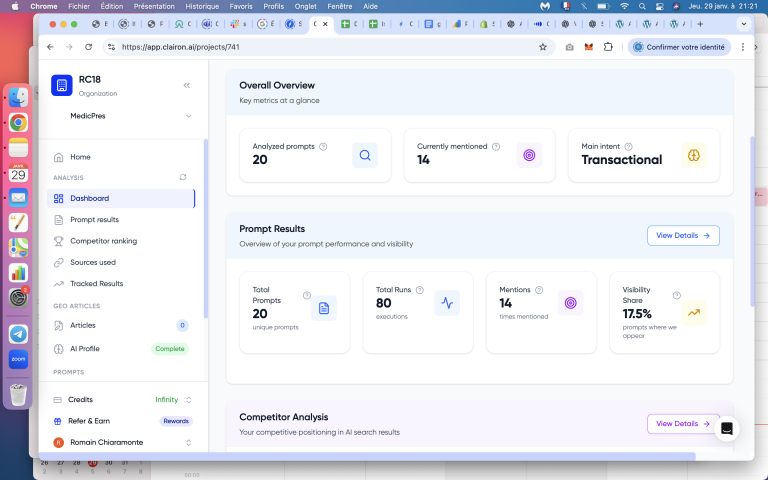
Task: Expand the Romain Chiaramonte account menu
Action: pos(189,442)
